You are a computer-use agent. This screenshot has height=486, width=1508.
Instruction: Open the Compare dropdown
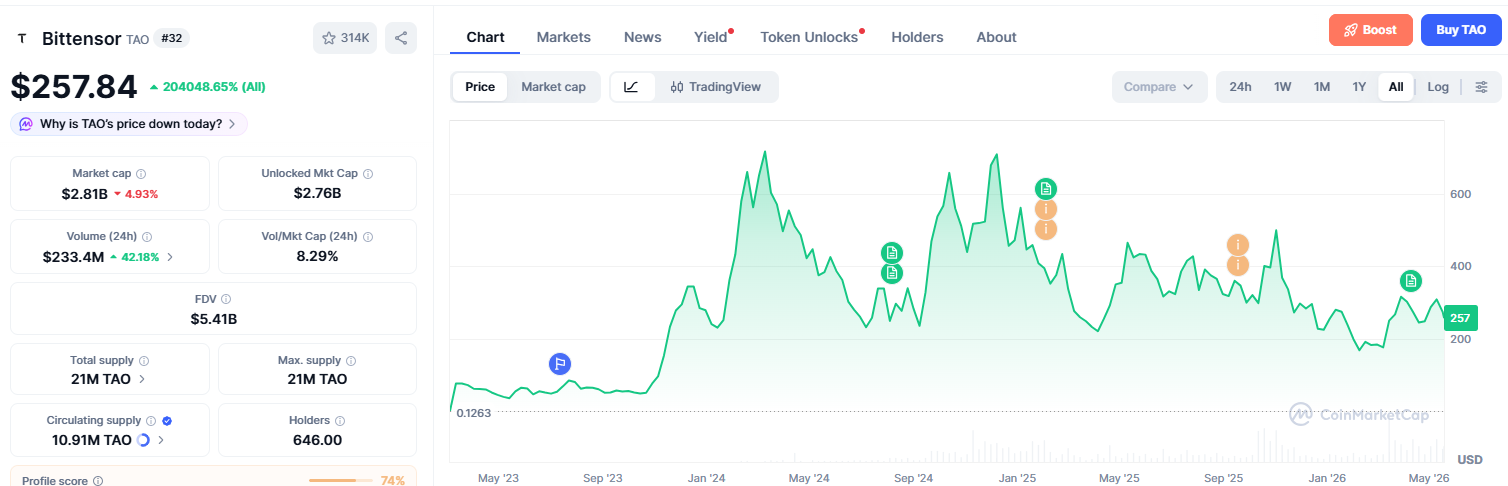point(1159,87)
